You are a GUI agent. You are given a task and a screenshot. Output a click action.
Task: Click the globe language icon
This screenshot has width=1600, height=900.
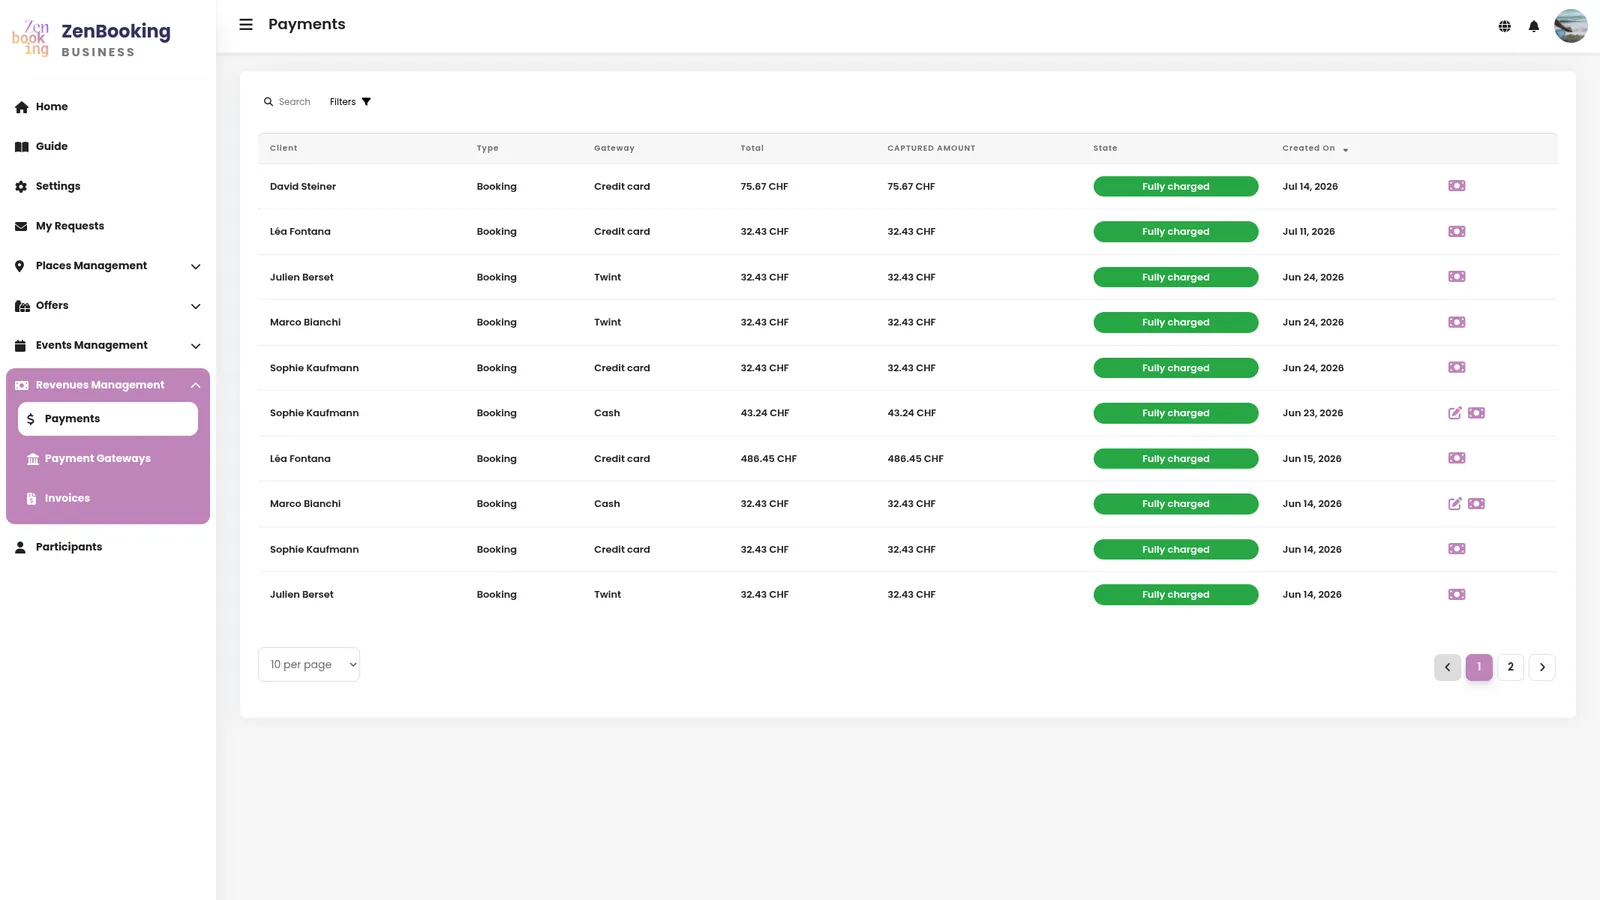[x=1504, y=26]
